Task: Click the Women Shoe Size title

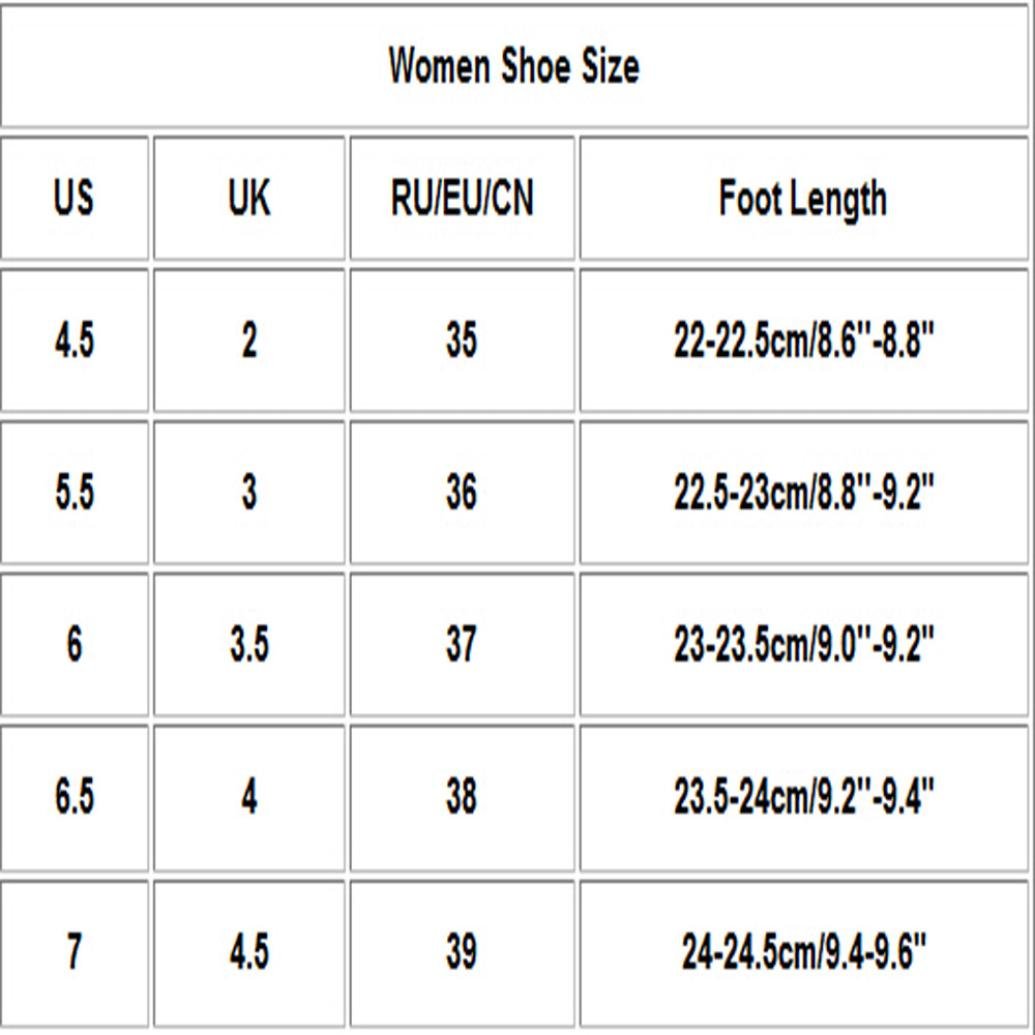Action: click(x=514, y=67)
